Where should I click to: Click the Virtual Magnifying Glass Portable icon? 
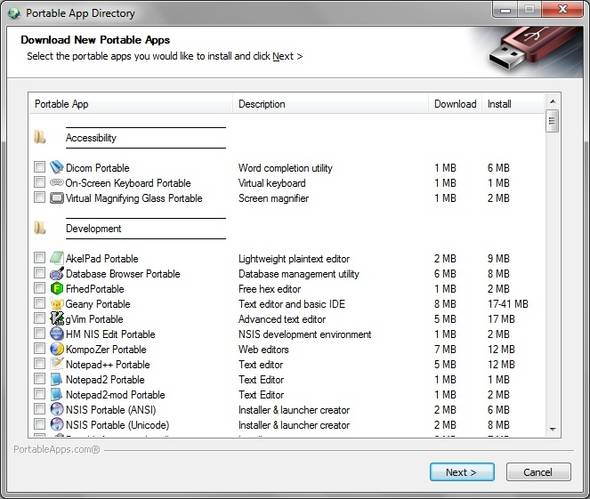[57, 198]
